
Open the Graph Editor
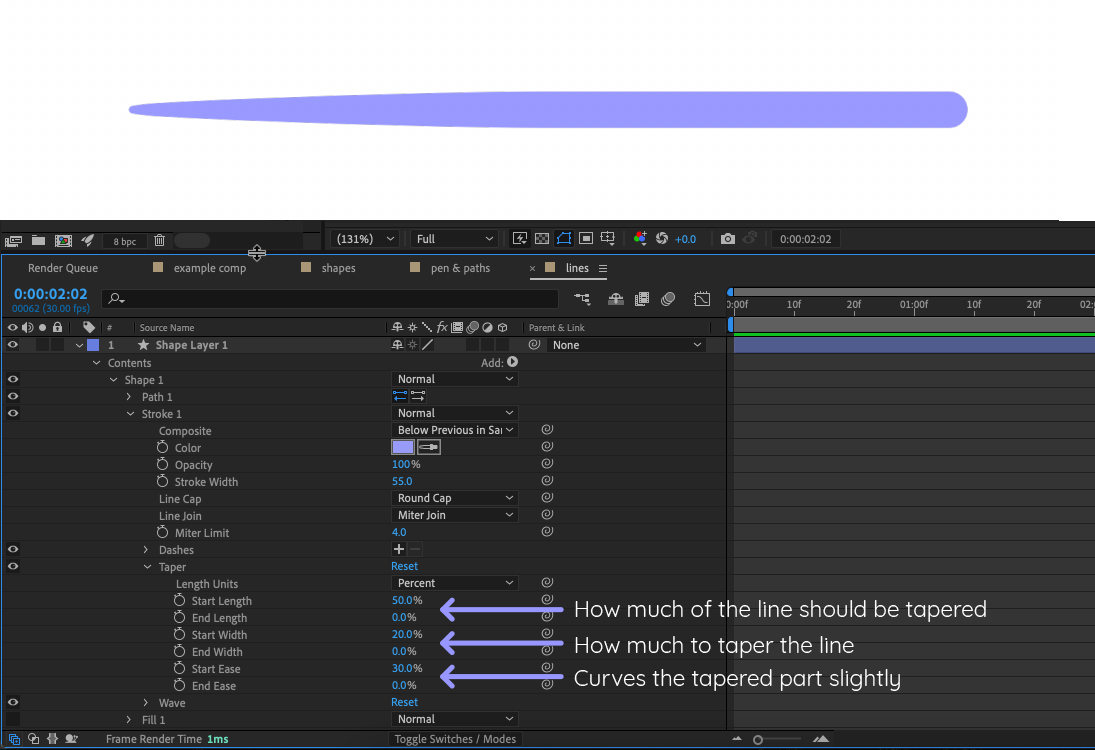coord(701,300)
